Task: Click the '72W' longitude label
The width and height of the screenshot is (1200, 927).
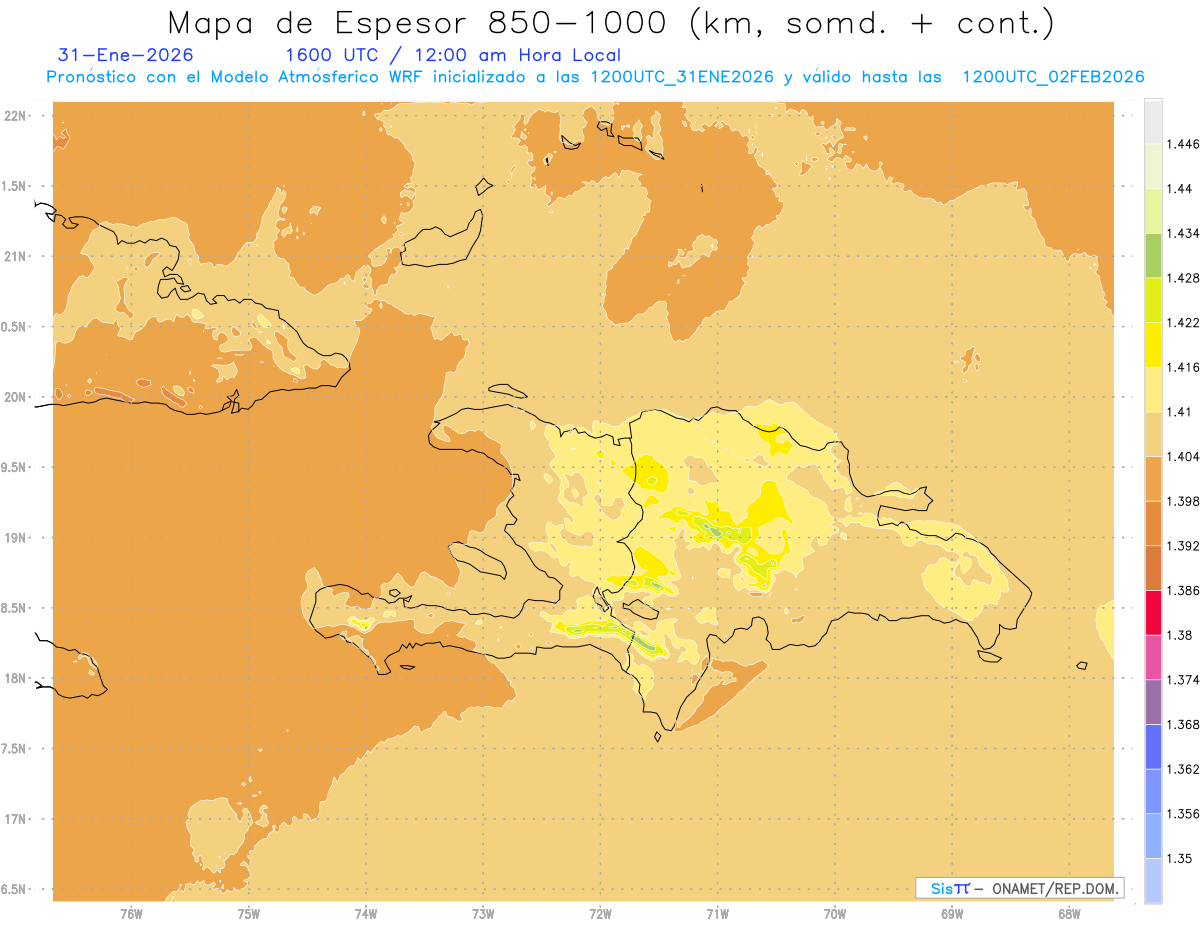Action: pos(601,915)
